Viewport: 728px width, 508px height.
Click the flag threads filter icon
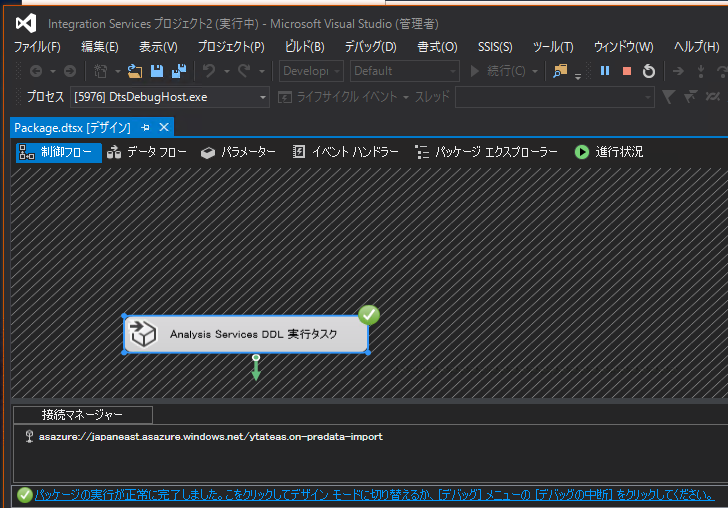690,97
